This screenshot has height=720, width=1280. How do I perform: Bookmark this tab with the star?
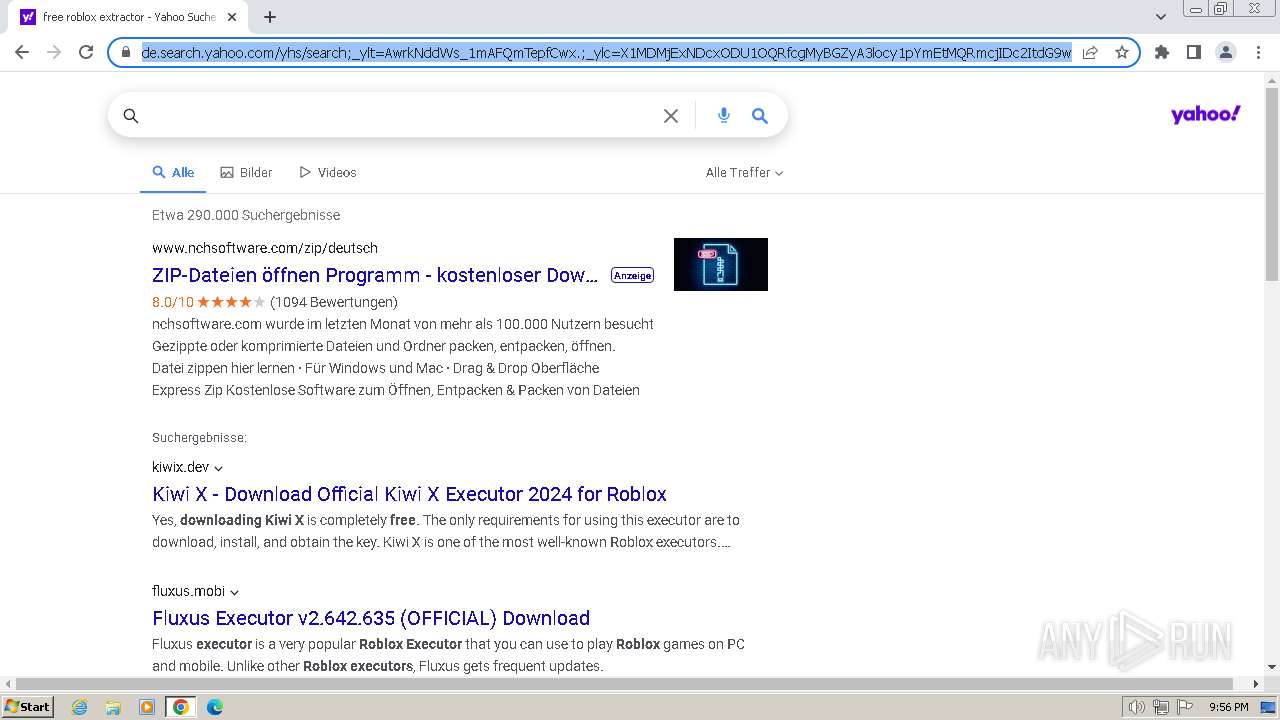(1122, 52)
